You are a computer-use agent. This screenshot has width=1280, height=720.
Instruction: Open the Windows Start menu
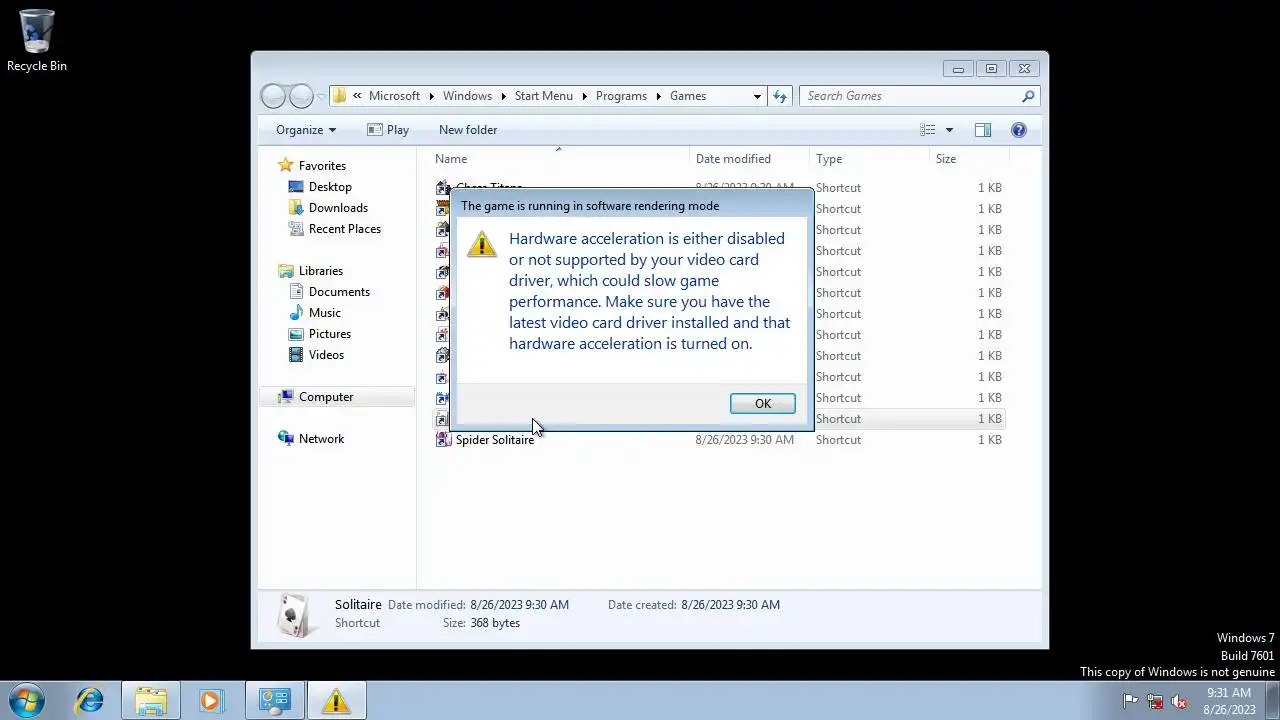pyautogui.click(x=27, y=700)
